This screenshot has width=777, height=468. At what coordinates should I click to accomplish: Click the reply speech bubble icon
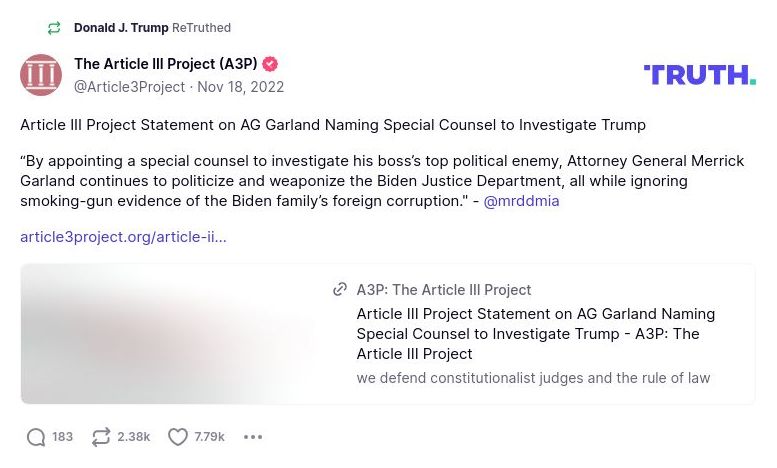(x=36, y=437)
